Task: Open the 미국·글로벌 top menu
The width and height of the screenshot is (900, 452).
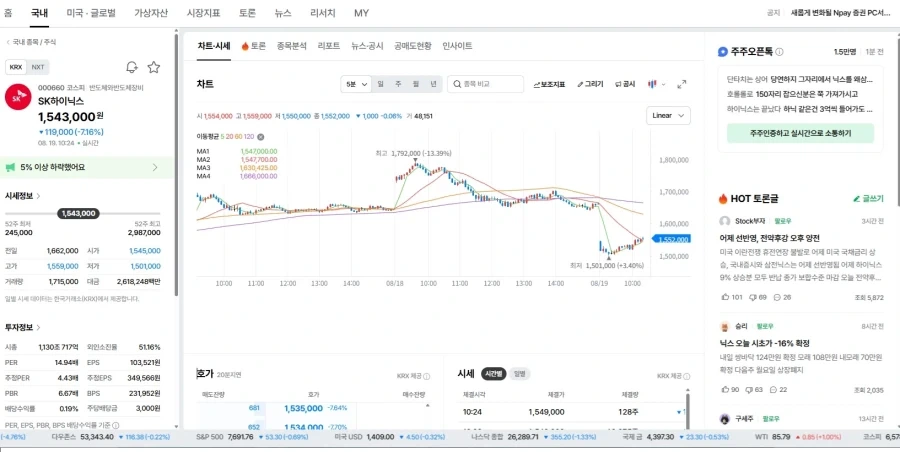Action: coord(91,13)
